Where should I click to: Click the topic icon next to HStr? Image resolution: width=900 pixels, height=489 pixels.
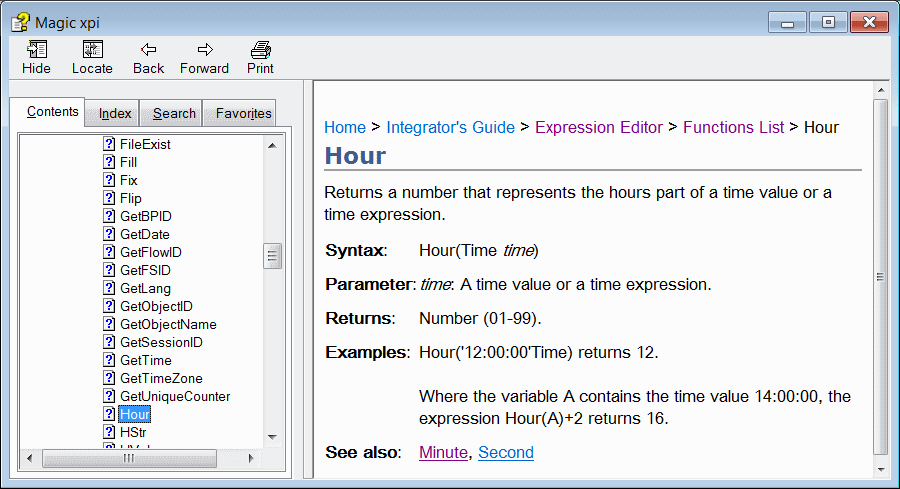point(109,432)
